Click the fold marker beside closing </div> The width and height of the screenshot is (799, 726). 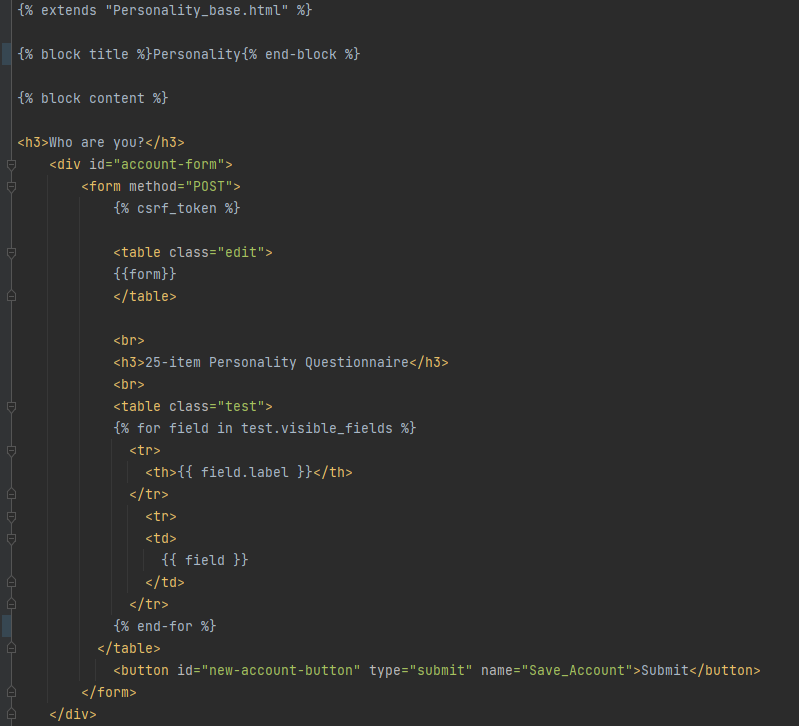11,714
